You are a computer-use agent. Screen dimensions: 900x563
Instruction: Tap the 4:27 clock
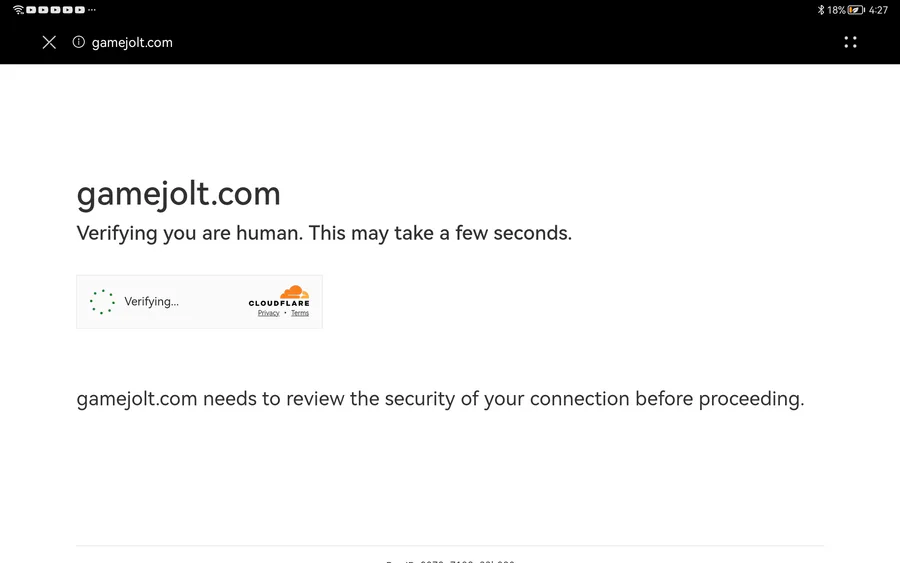click(x=878, y=10)
